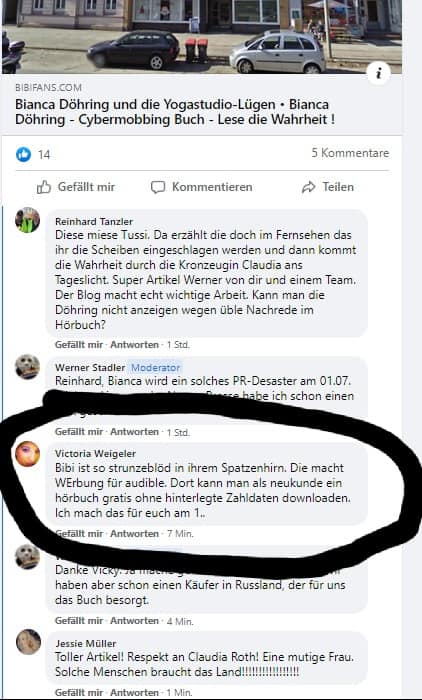This screenshot has height=700, width=422.
Task: Click Reinhard Tanzler's name
Action: point(94,221)
